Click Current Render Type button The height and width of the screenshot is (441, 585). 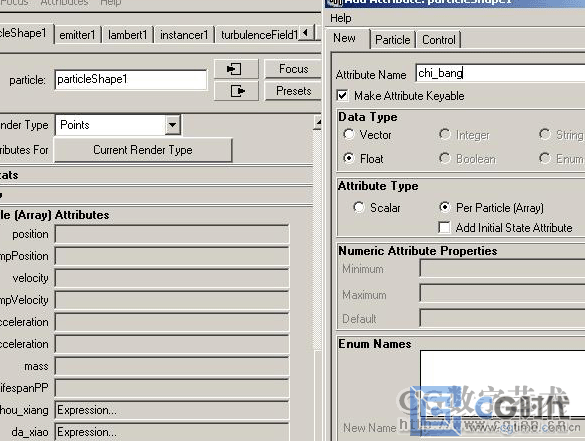pyautogui.click(x=143, y=150)
